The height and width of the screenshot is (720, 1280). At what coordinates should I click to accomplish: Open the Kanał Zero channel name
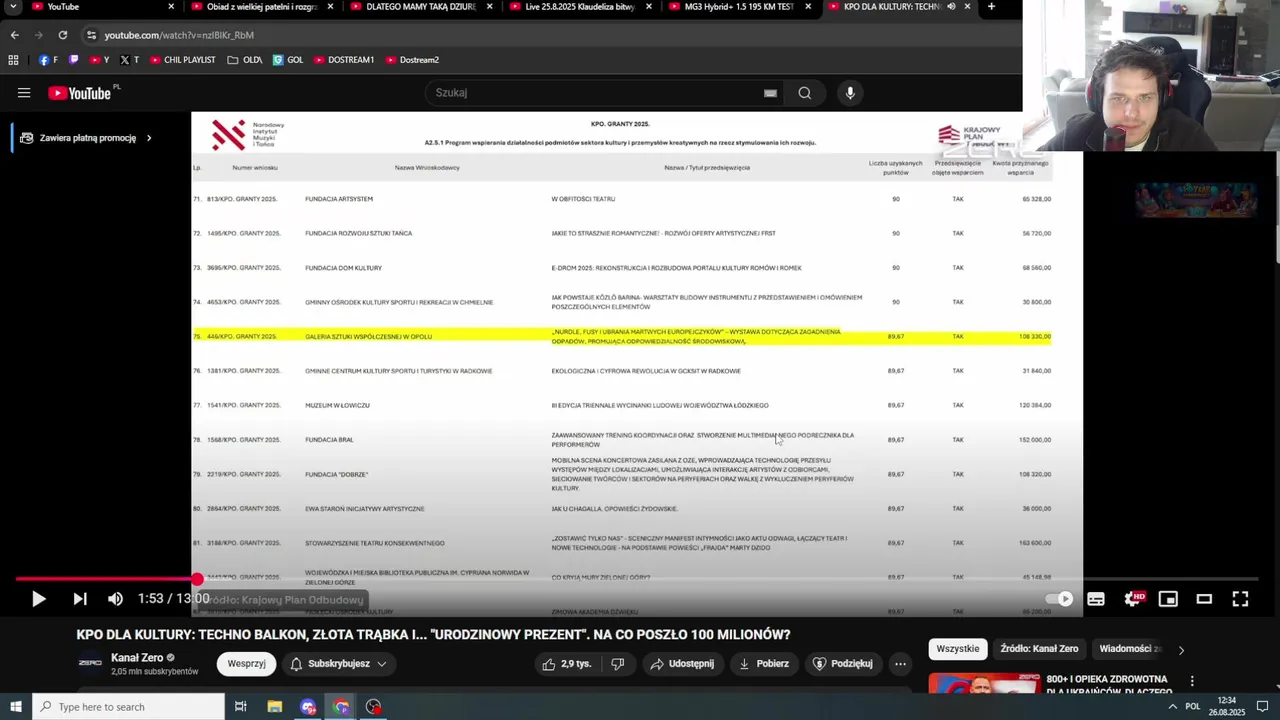(x=137, y=658)
